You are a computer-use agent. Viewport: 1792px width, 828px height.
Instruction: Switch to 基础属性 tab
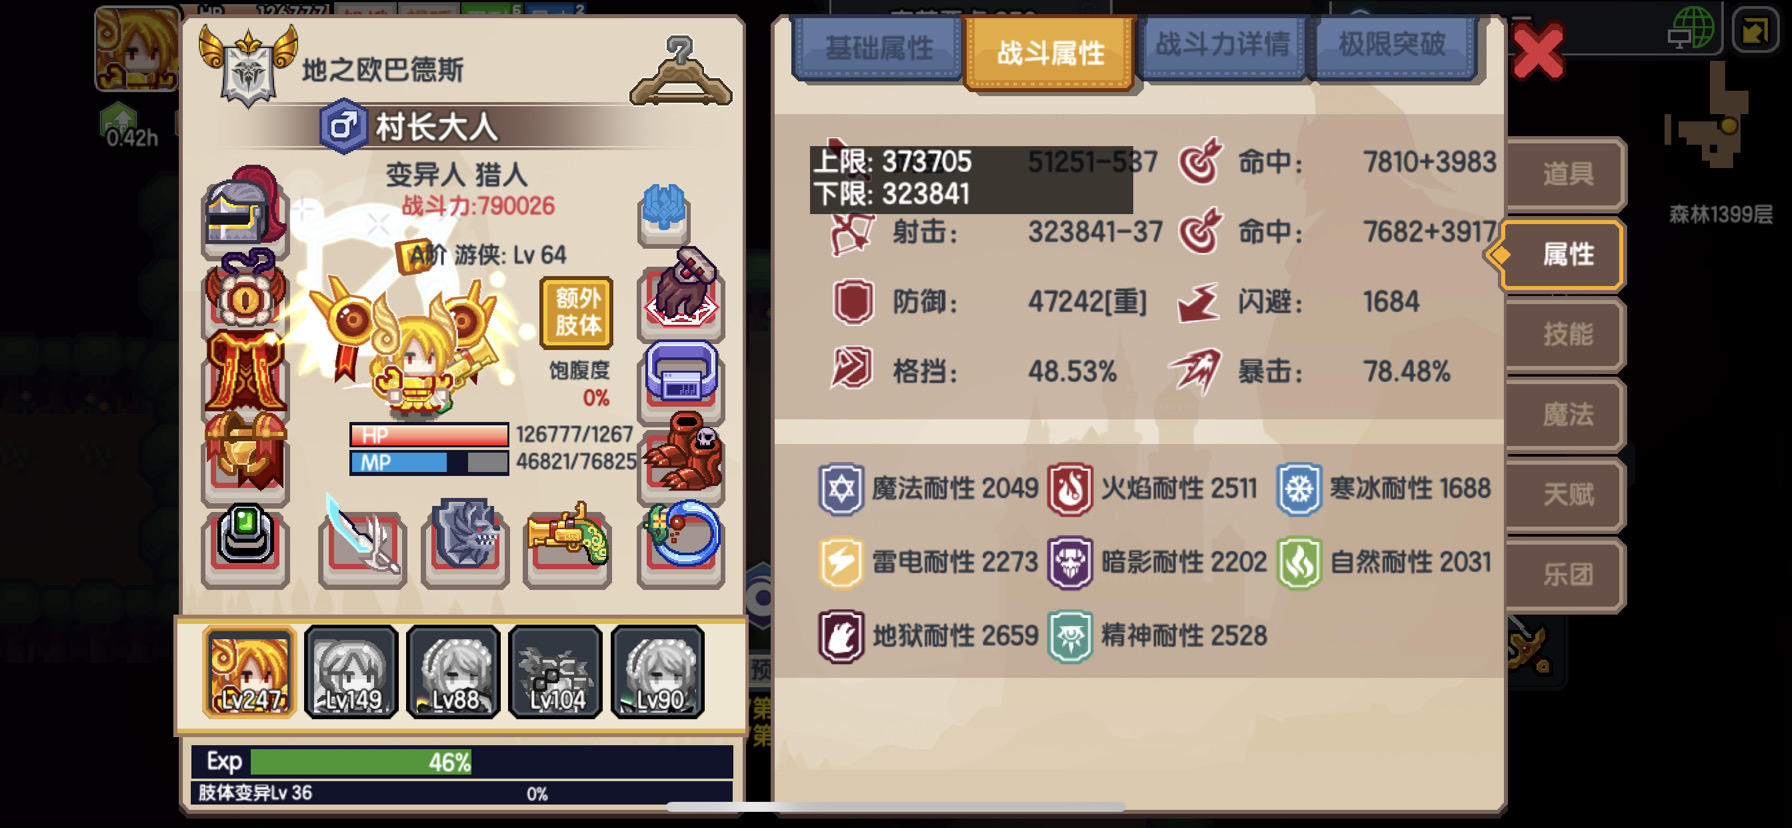tap(878, 47)
